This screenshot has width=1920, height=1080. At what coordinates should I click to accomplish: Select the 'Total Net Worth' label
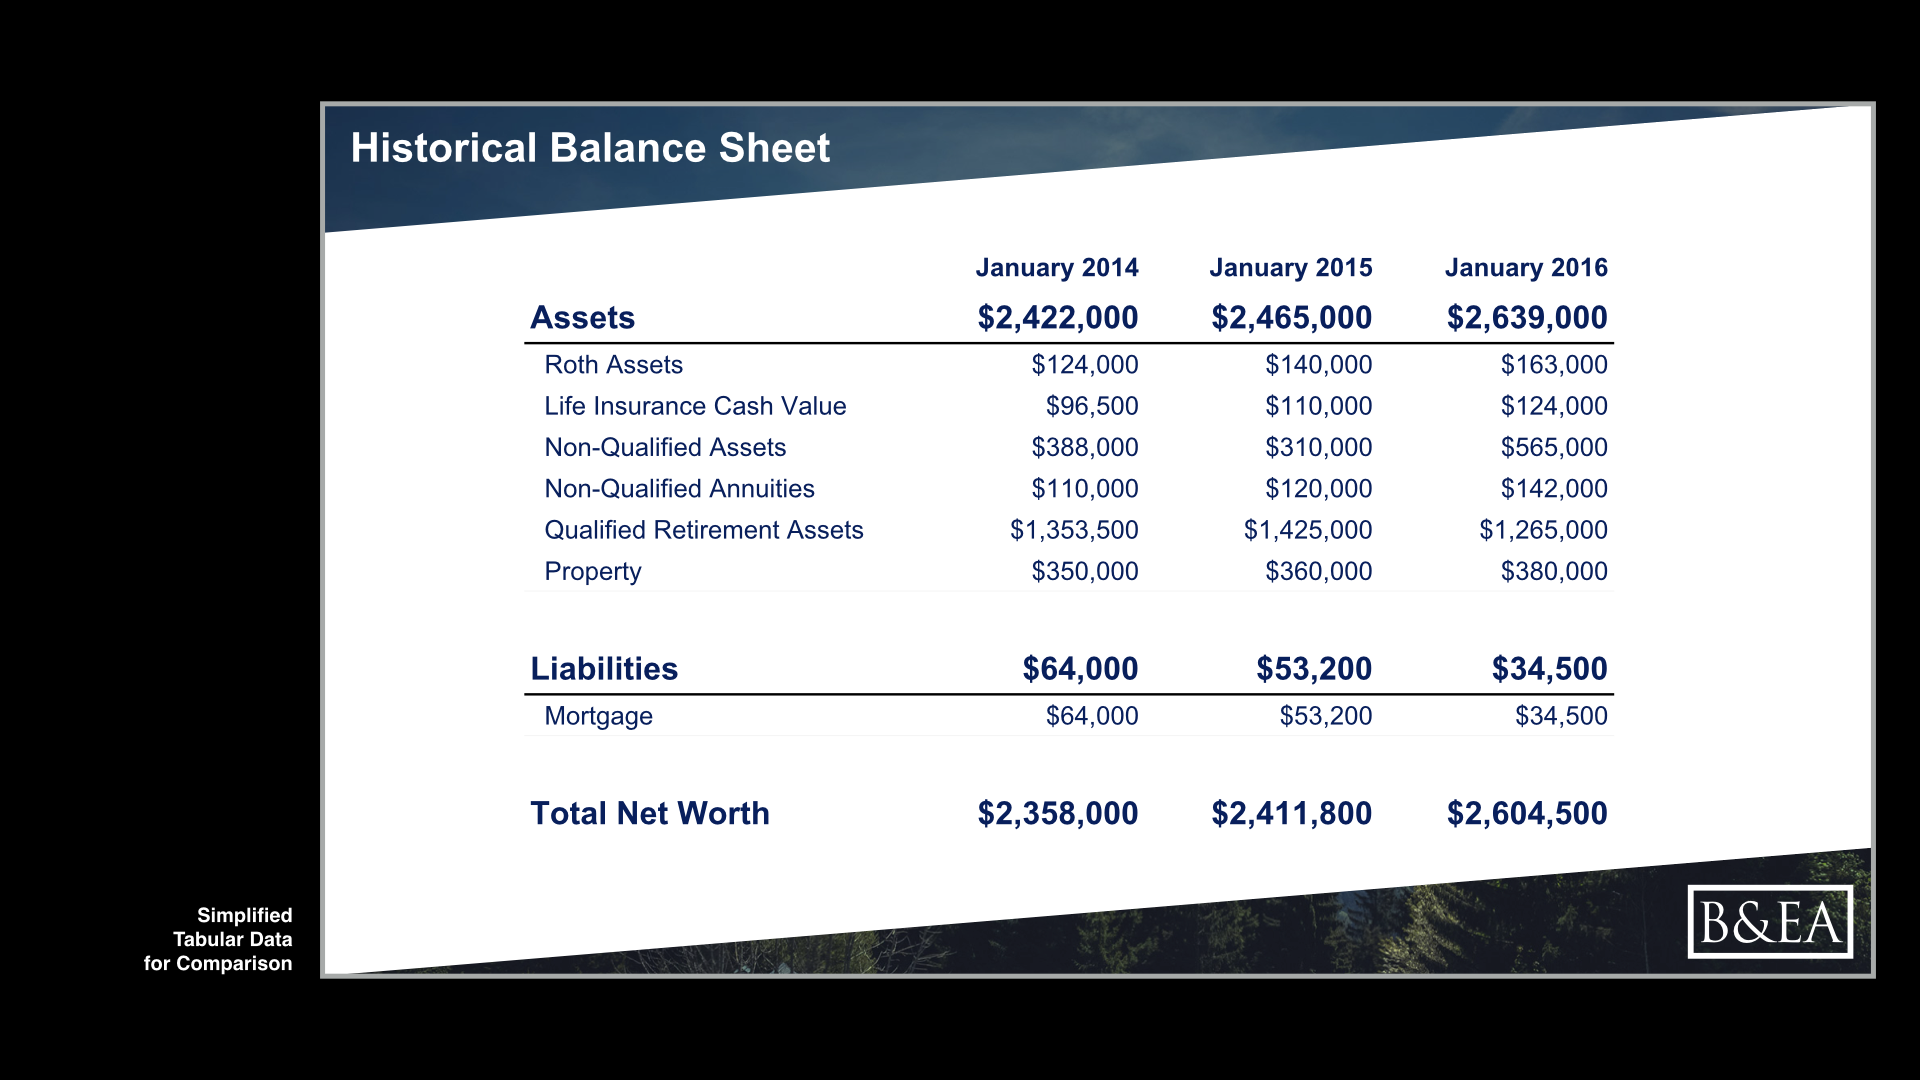point(650,813)
